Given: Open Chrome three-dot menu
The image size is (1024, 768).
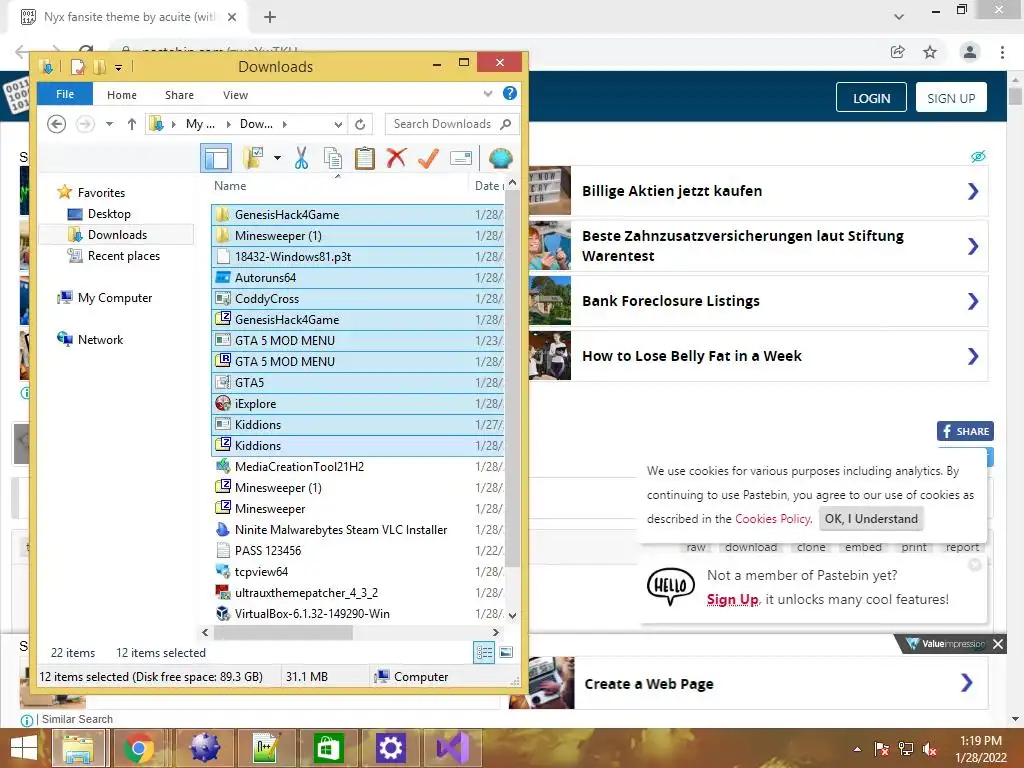Looking at the screenshot, I should [x=1002, y=52].
